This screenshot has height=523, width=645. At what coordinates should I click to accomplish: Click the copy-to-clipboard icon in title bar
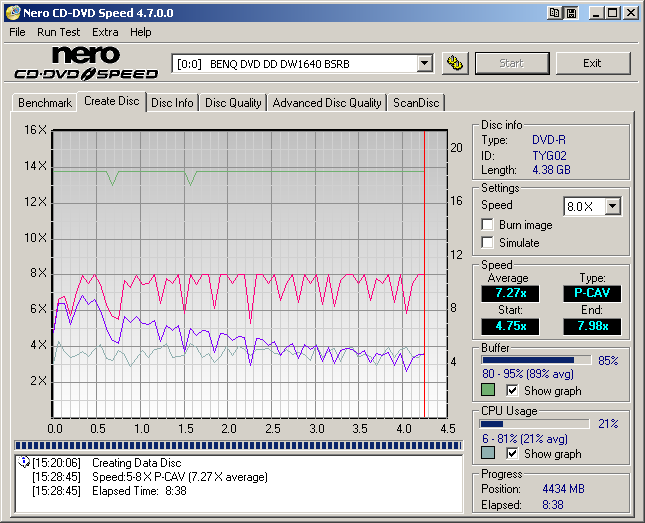pos(554,13)
